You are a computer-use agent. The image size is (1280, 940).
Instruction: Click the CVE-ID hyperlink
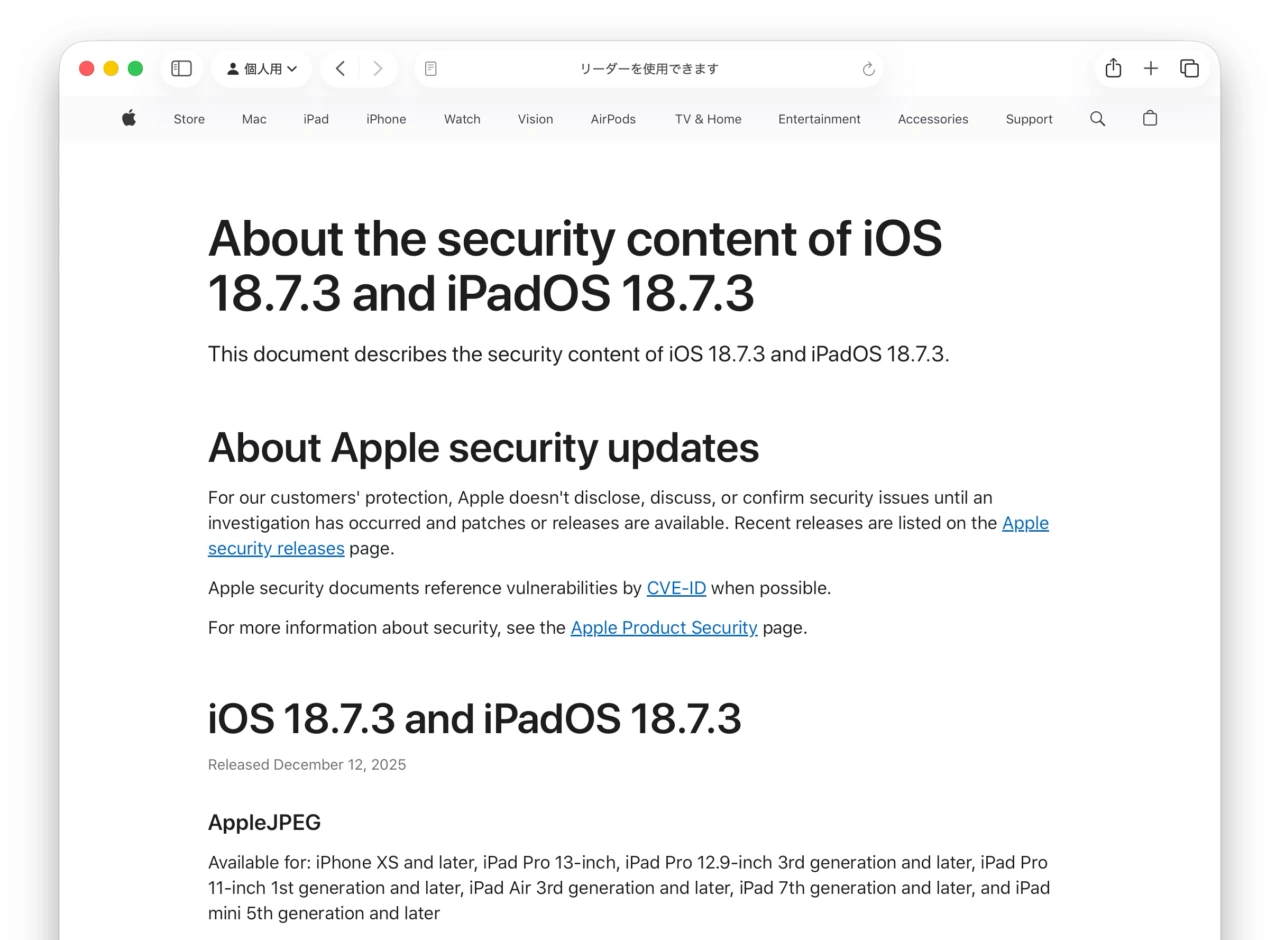click(x=676, y=588)
